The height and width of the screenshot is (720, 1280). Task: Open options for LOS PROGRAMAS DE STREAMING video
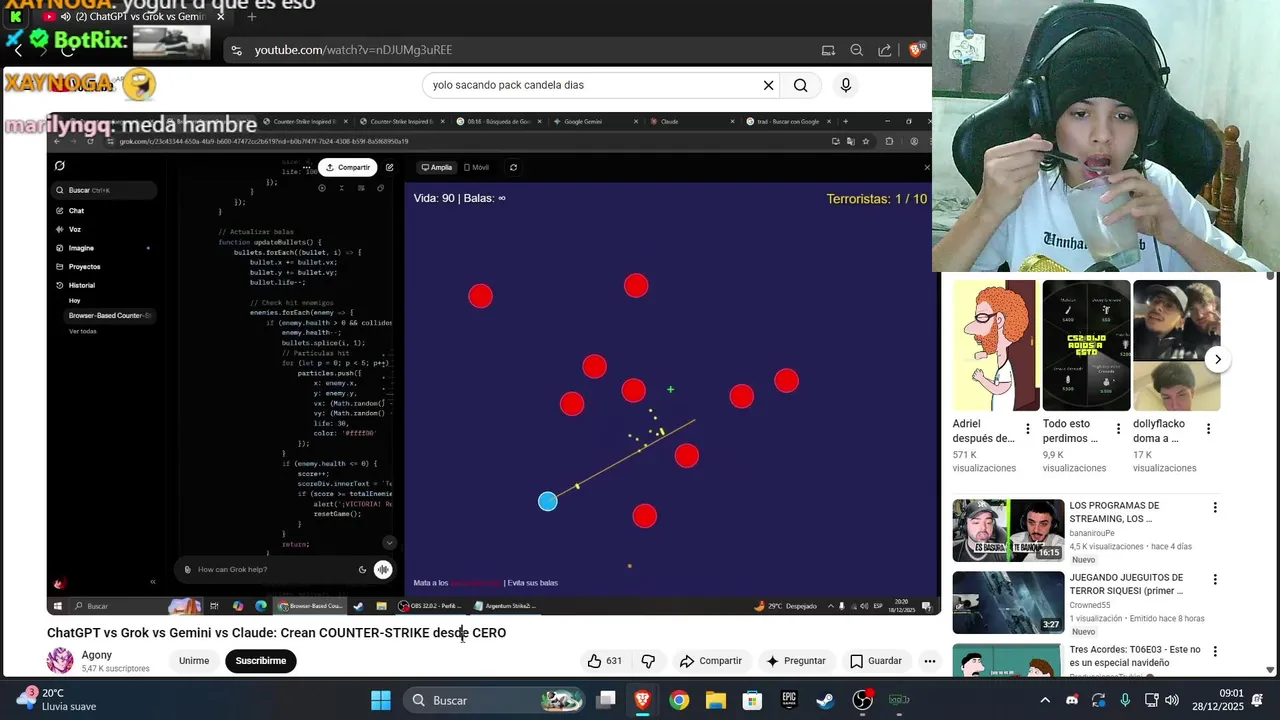click(1215, 508)
